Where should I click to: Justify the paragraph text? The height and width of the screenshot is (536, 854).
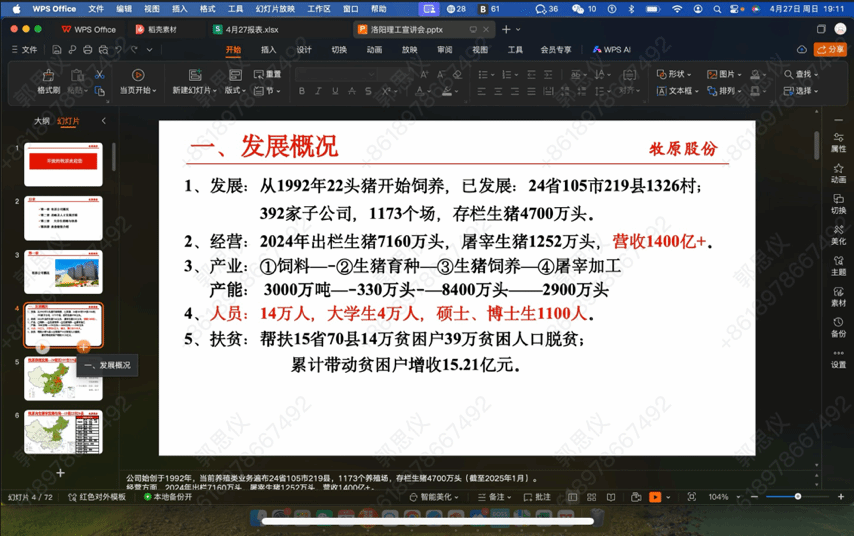click(x=532, y=91)
